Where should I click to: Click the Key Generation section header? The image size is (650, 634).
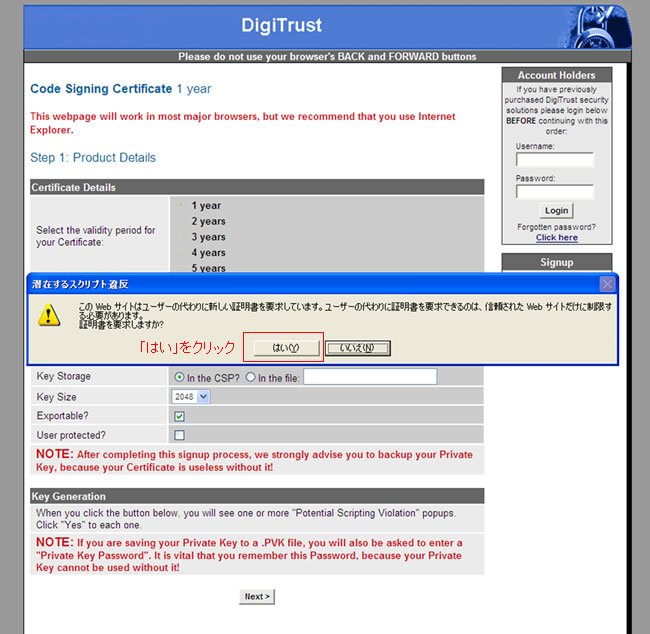[257, 496]
